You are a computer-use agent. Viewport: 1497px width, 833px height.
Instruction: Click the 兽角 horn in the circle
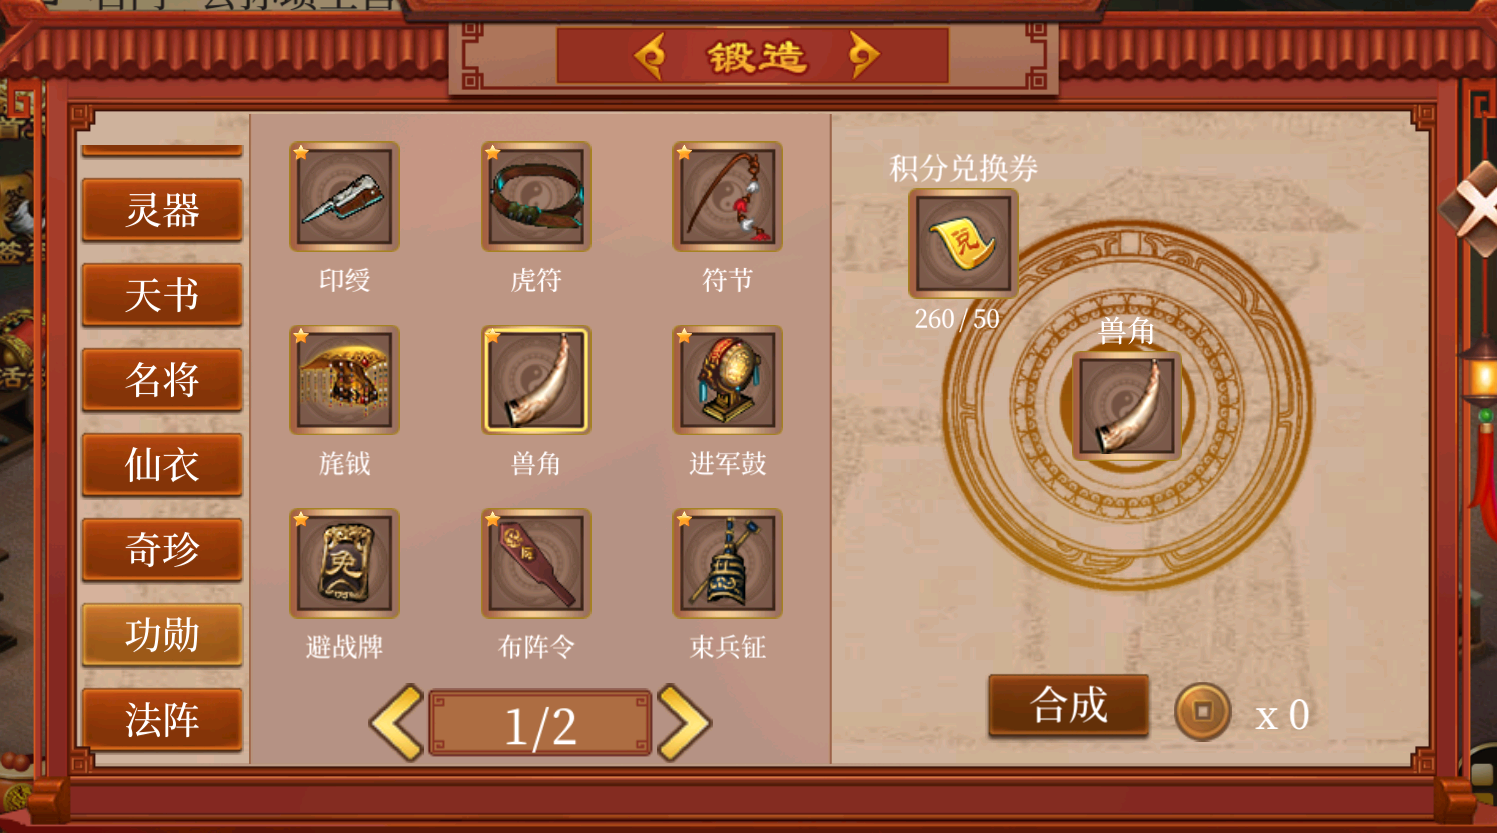(x=1127, y=405)
